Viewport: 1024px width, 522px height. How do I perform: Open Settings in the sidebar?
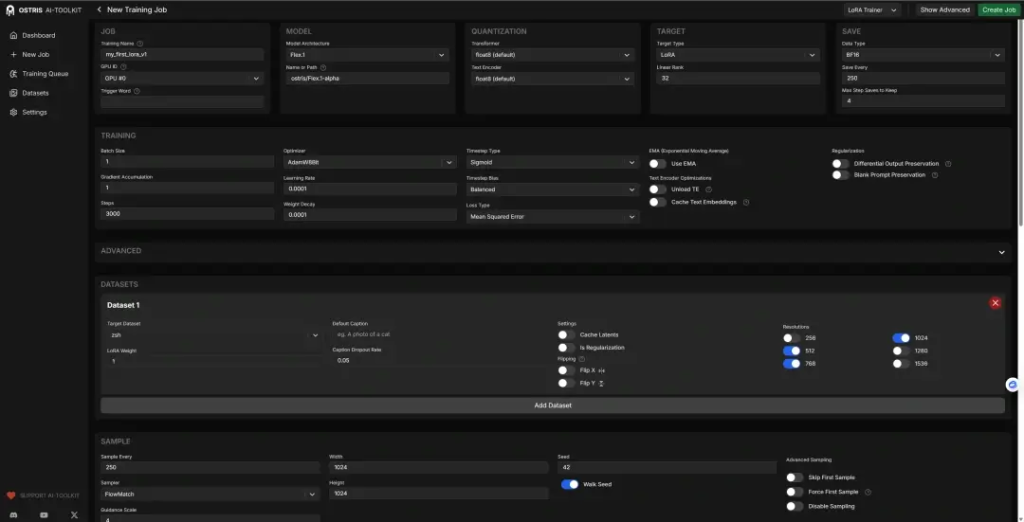coord(35,112)
